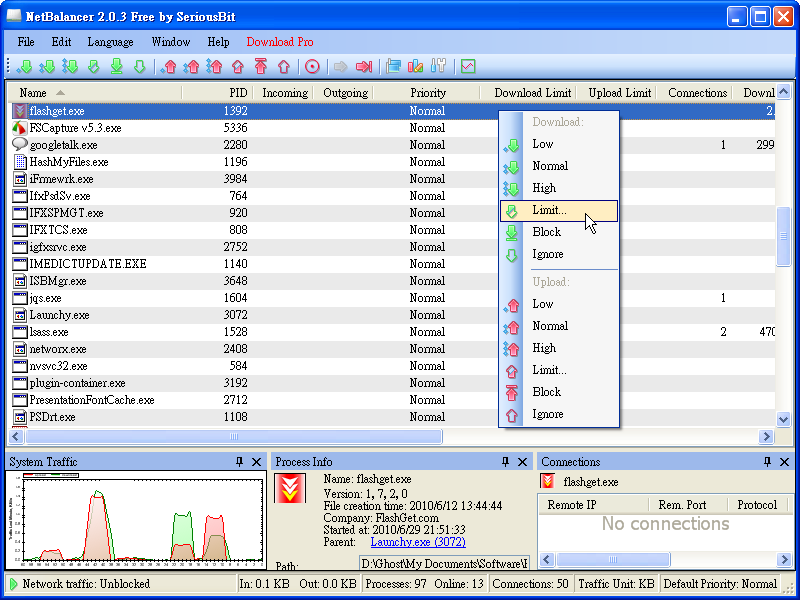Close the Connections panel
The width and height of the screenshot is (800, 600).
tap(785, 462)
